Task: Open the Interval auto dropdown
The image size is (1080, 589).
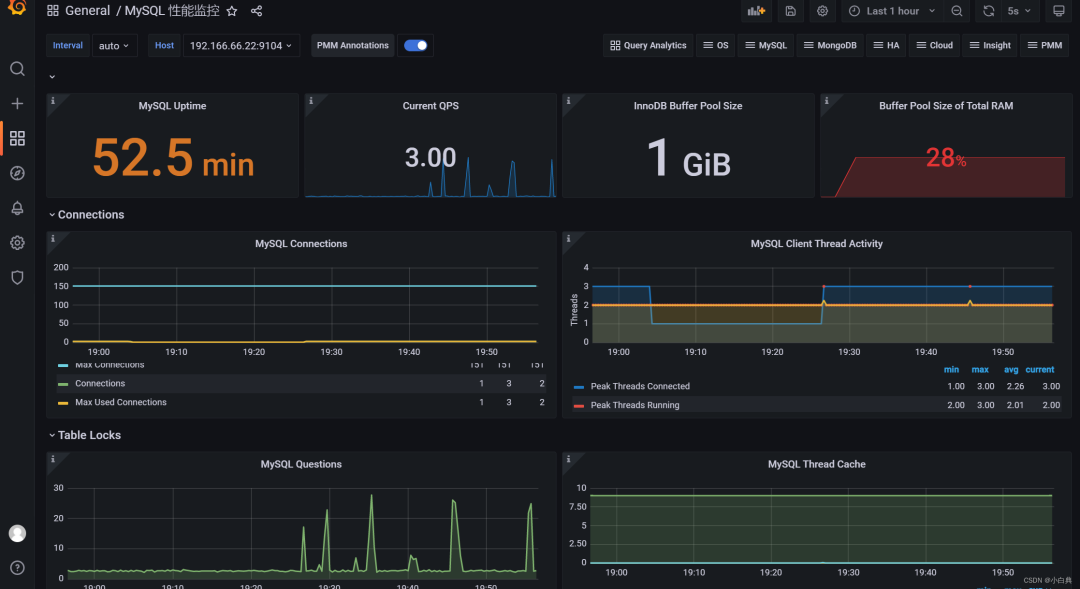Action: 114,45
